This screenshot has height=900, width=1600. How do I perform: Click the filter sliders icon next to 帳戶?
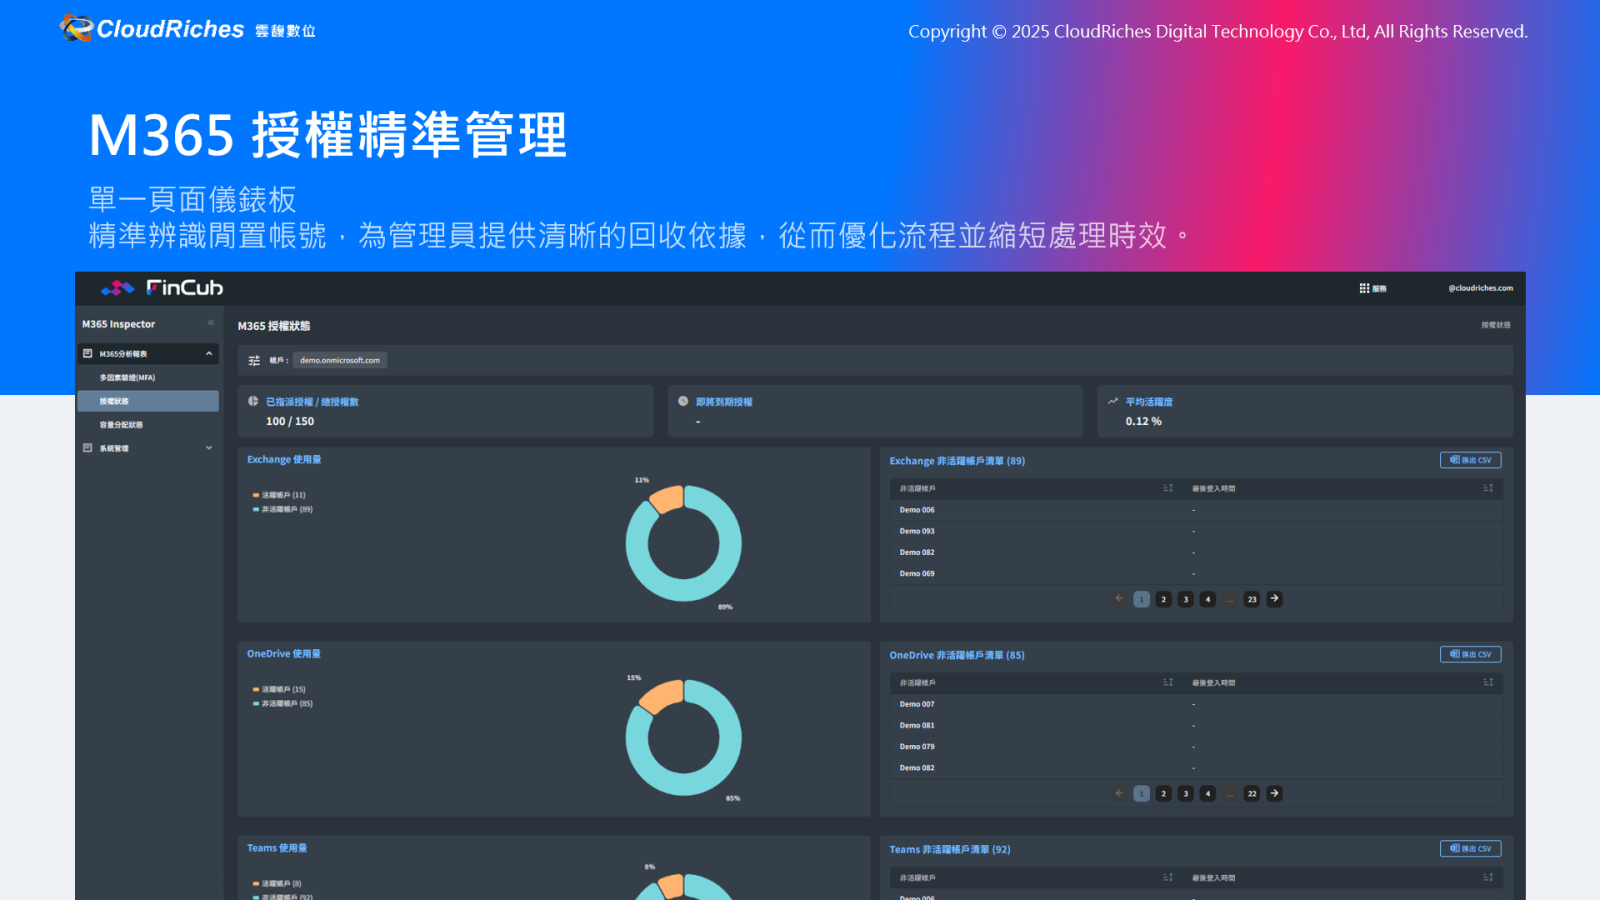(254, 360)
